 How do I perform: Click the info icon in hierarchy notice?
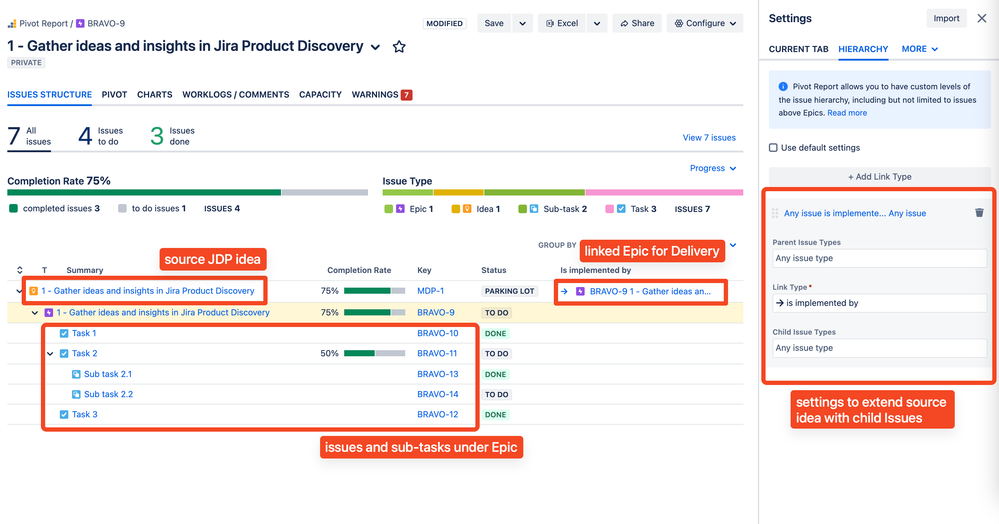(x=783, y=87)
